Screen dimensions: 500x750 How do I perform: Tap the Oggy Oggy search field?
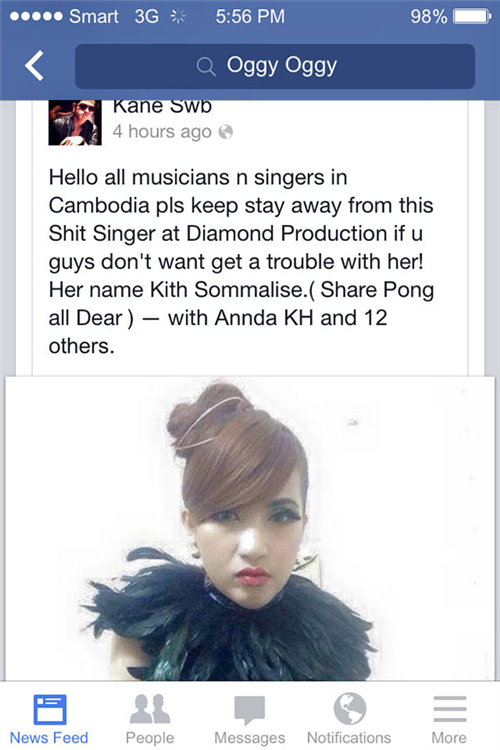[275, 66]
